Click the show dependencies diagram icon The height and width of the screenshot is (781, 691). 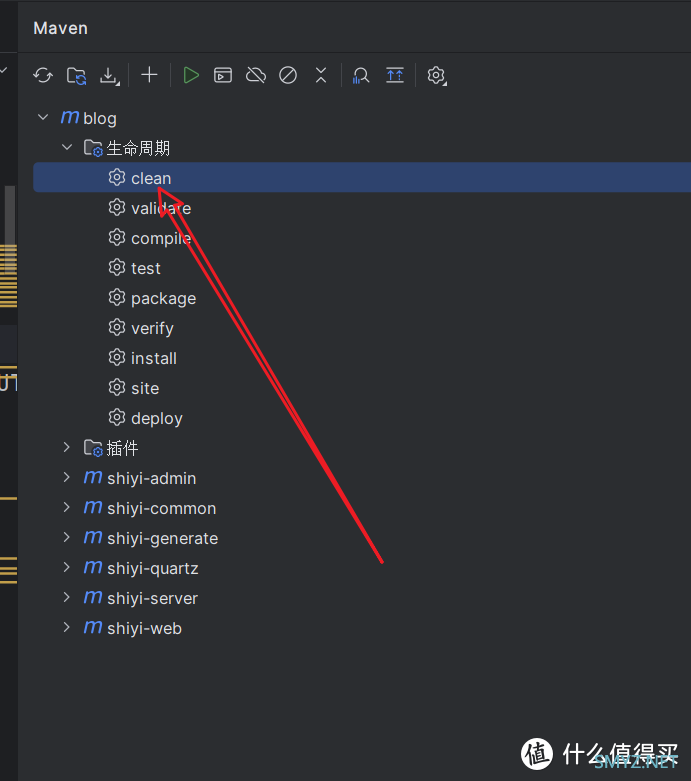[395, 75]
